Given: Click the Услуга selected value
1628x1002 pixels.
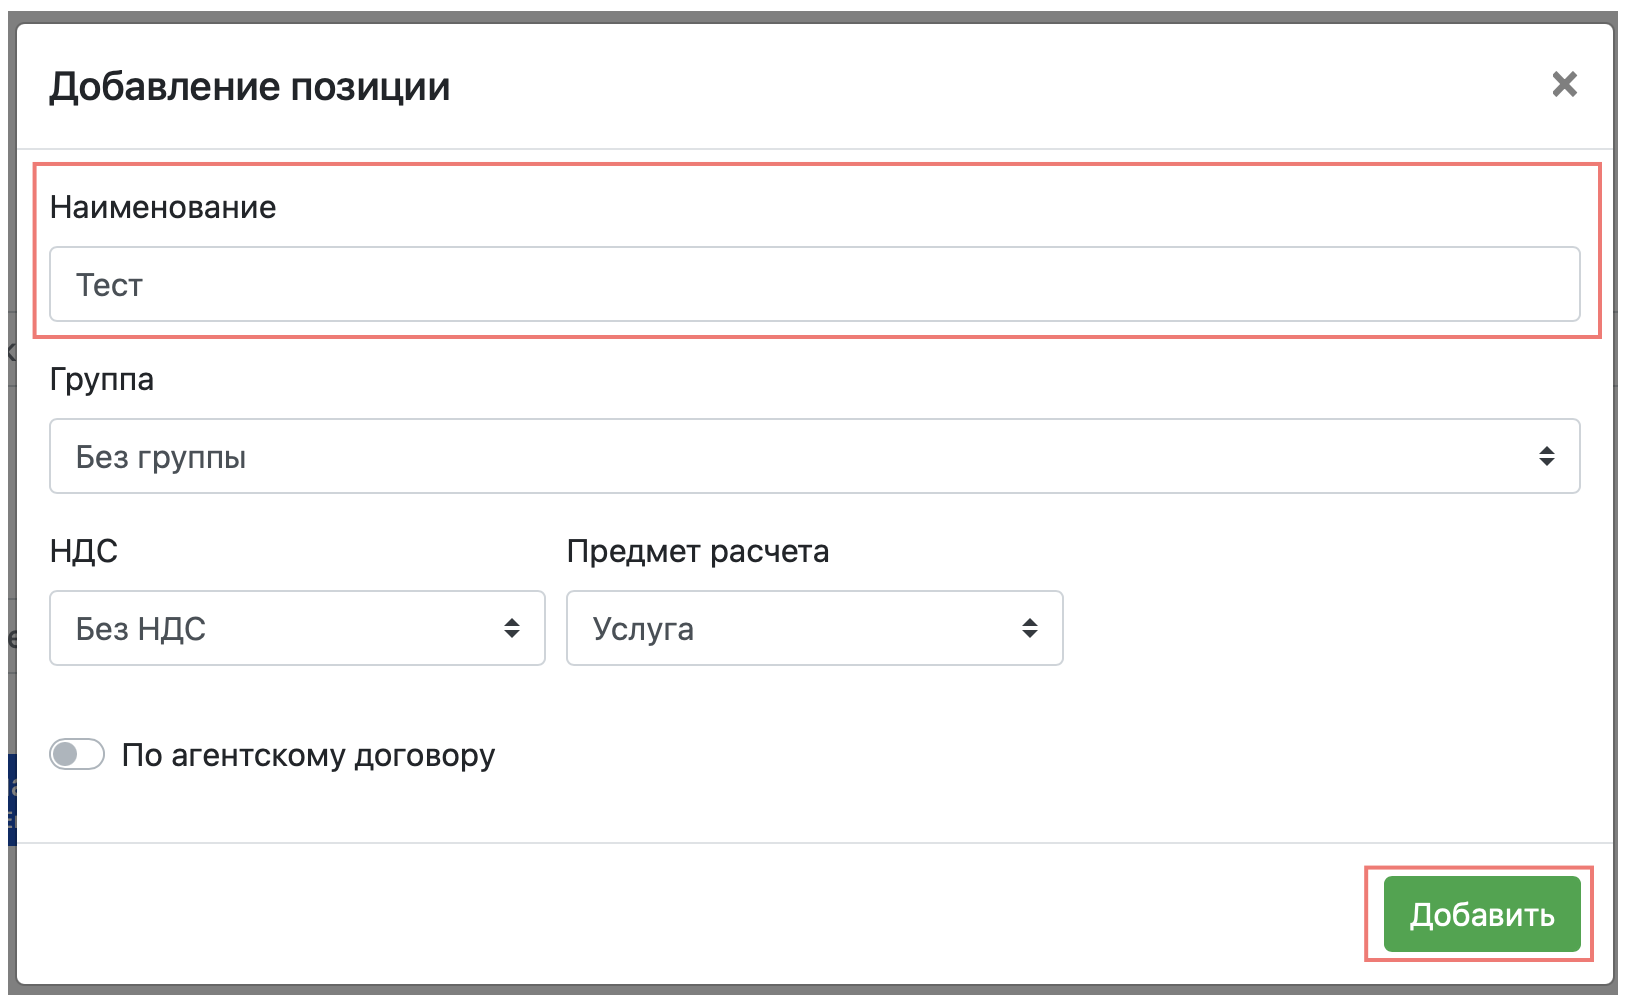Looking at the screenshot, I should 643,629.
